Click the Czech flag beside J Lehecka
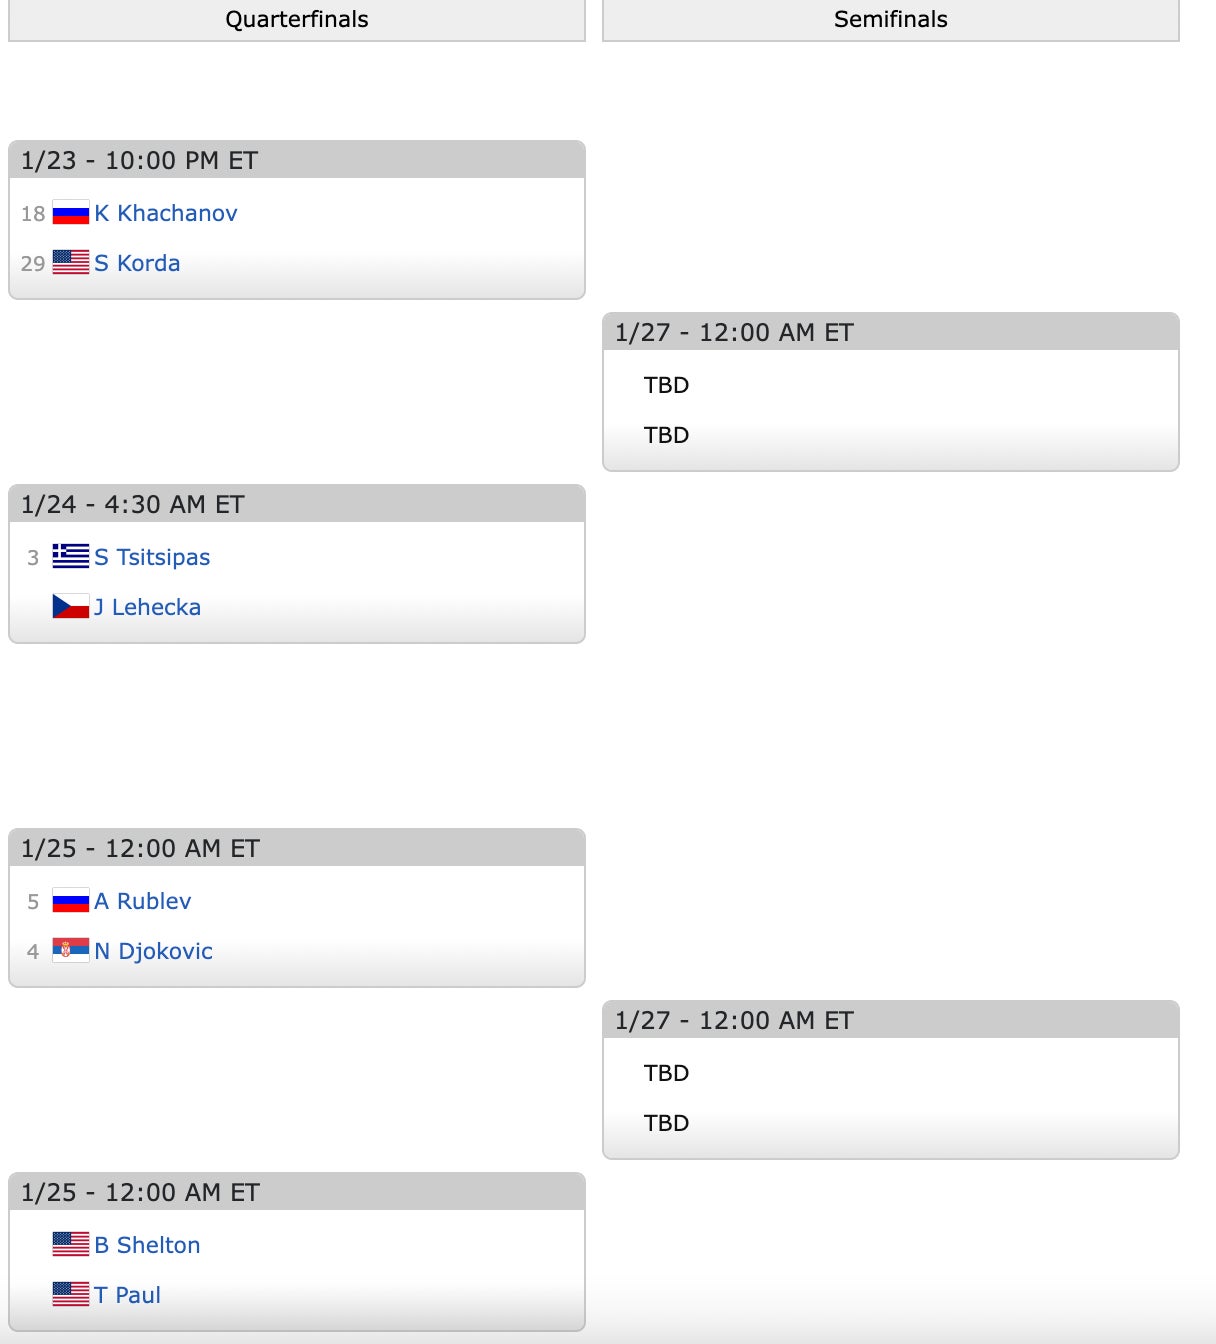The height and width of the screenshot is (1344, 1216). pyautogui.click(x=70, y=607)
